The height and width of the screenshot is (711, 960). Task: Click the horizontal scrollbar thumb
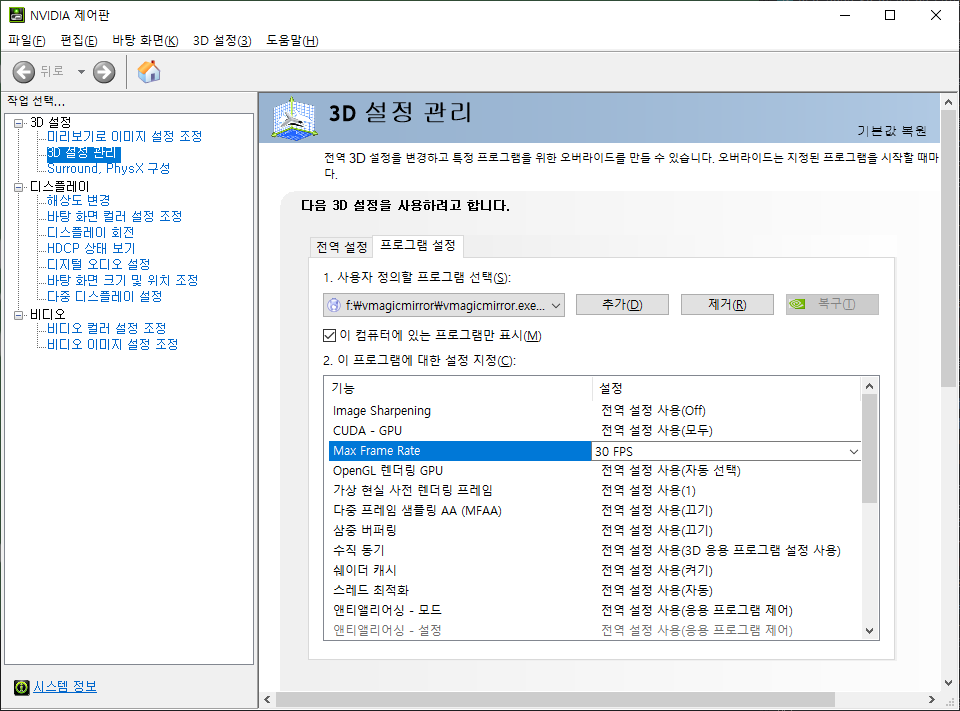[x=555, y=699]
